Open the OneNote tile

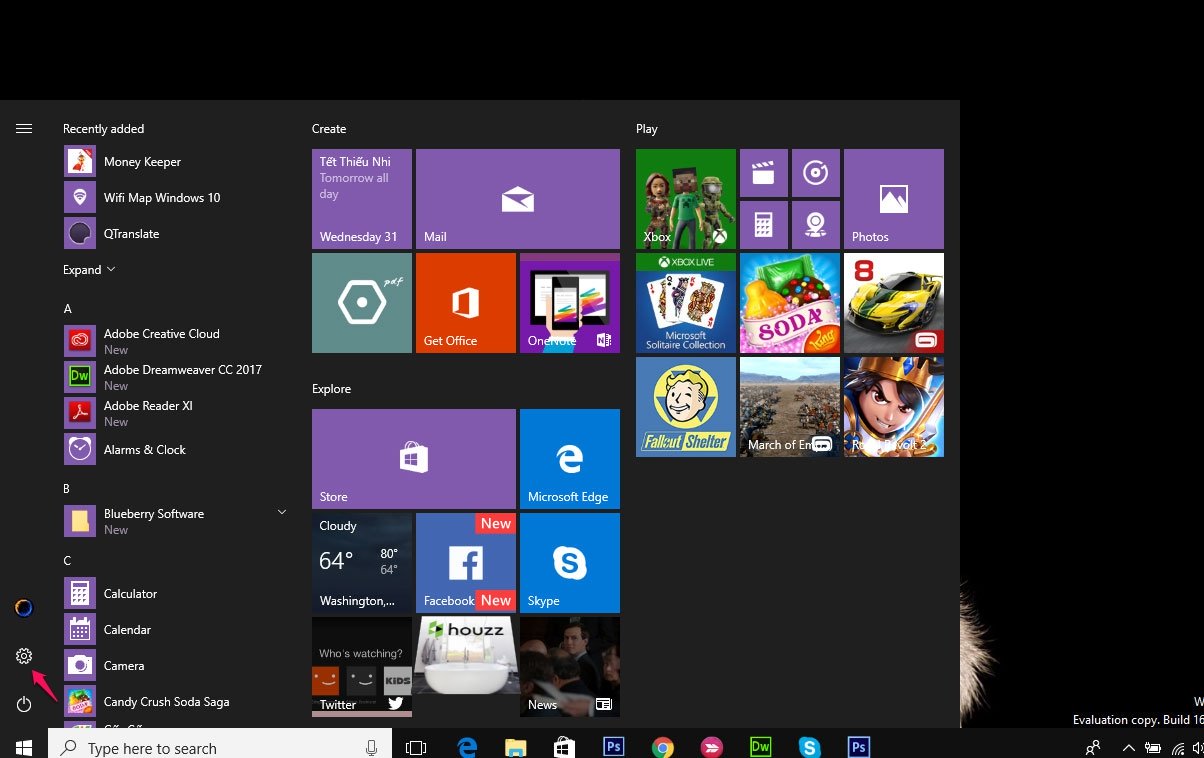click(570, 303)
